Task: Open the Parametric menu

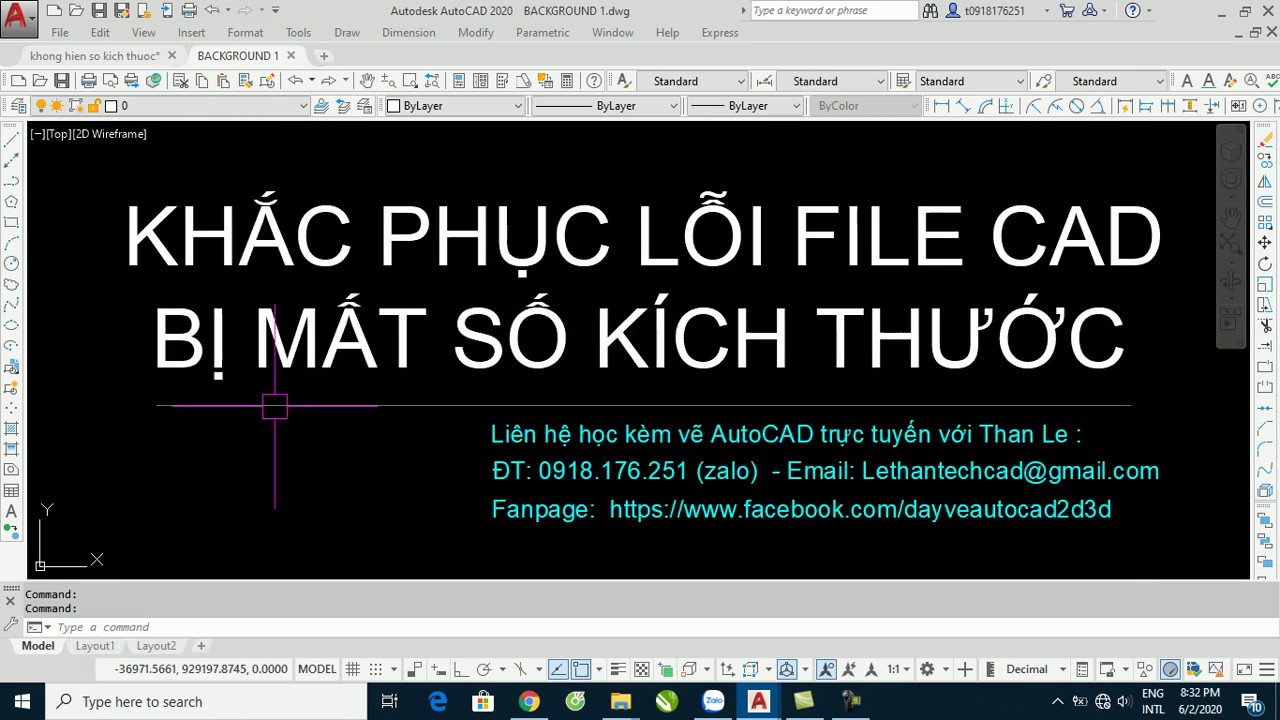Action: (543, 33)
